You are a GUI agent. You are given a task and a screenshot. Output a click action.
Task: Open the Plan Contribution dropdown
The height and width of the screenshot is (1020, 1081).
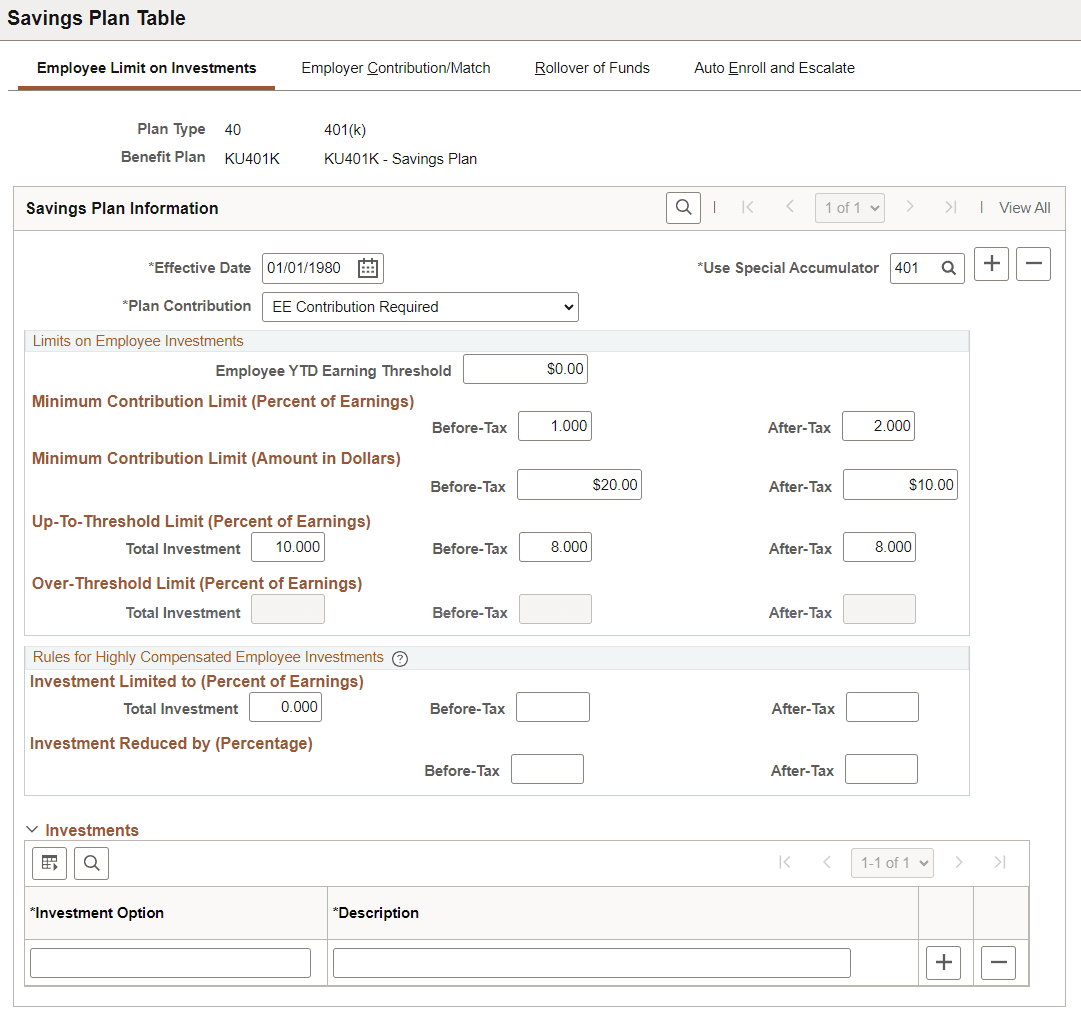pyautogui.click(x=420, y=306)
